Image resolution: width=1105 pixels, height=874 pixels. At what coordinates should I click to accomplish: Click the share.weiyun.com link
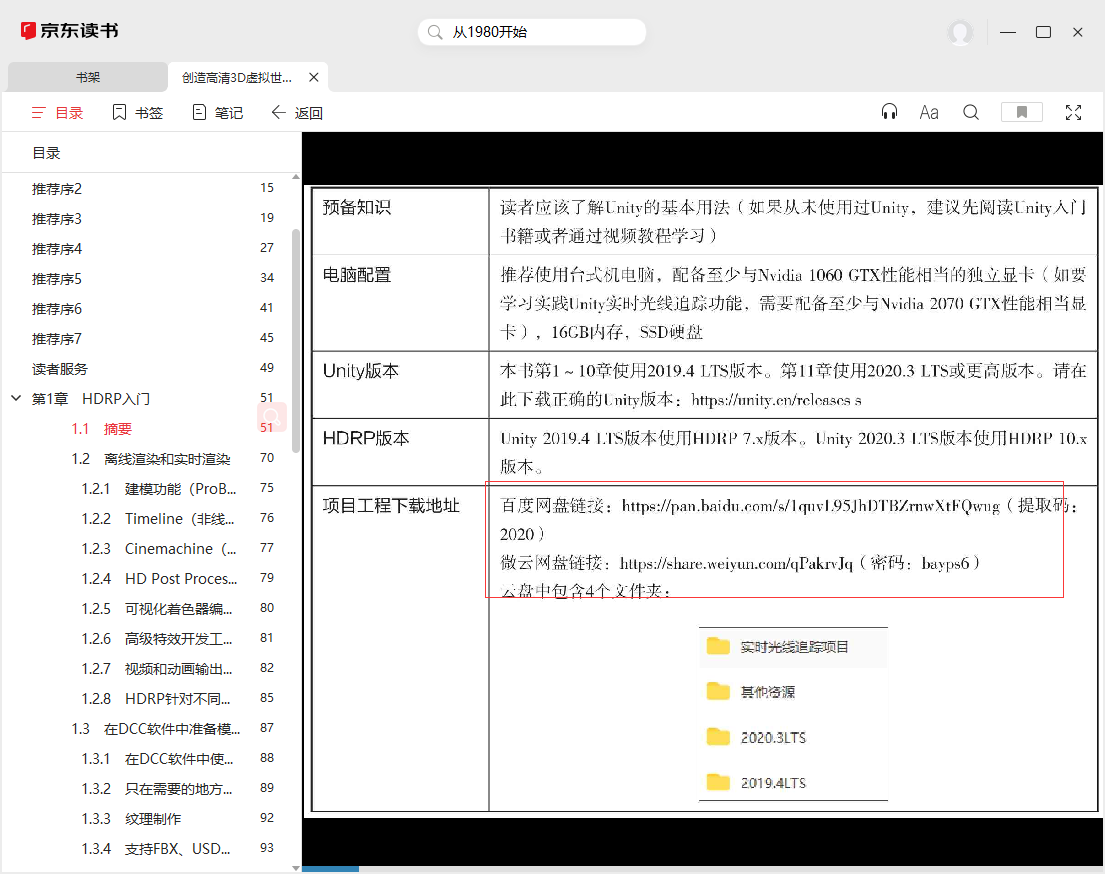tap(736, 563)
